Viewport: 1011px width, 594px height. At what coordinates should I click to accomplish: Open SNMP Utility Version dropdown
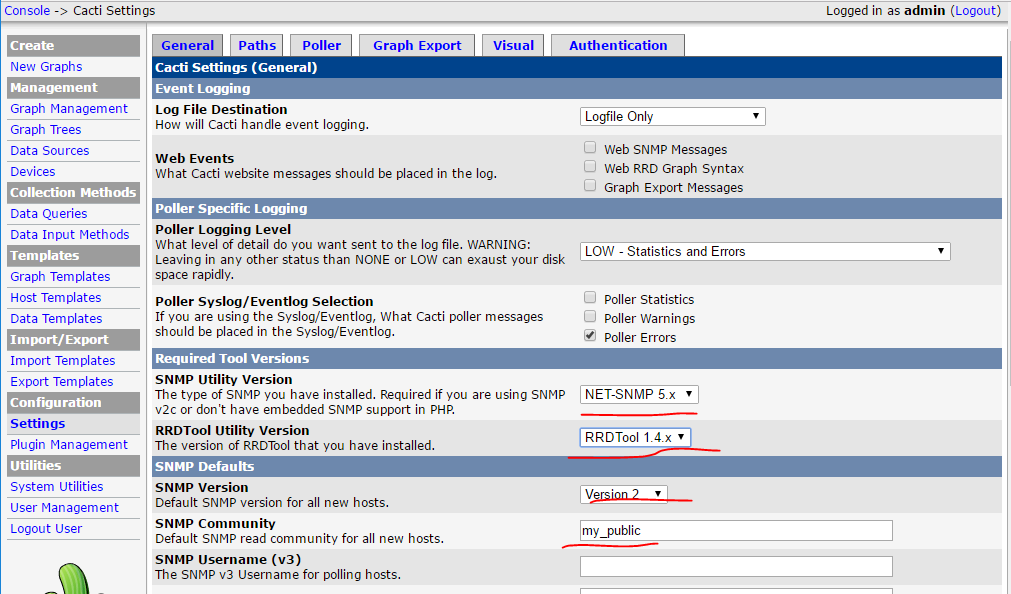click(639, 394)
